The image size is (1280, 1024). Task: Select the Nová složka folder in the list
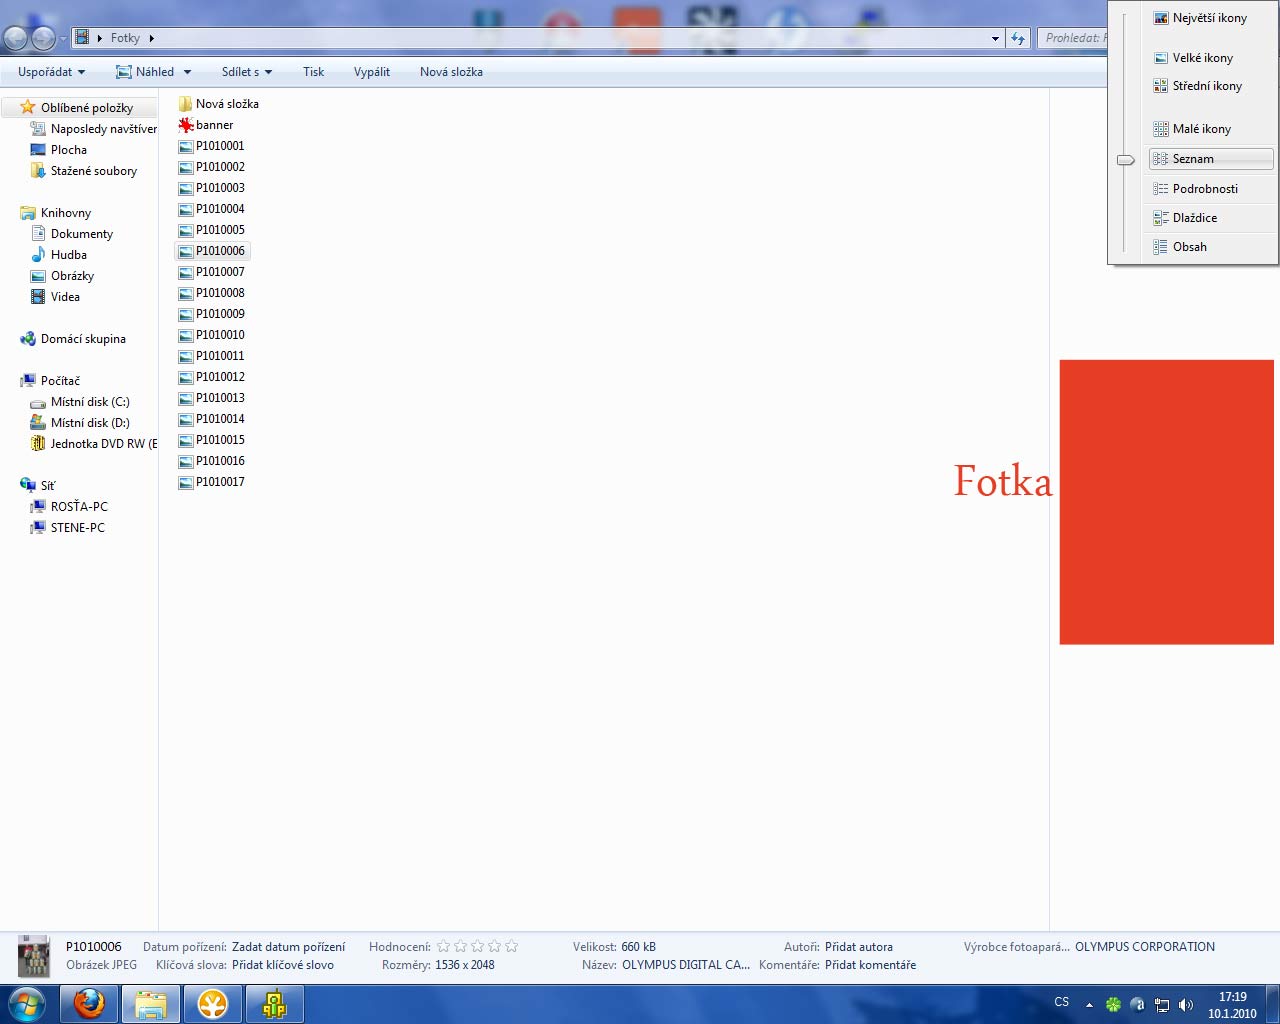218,104
